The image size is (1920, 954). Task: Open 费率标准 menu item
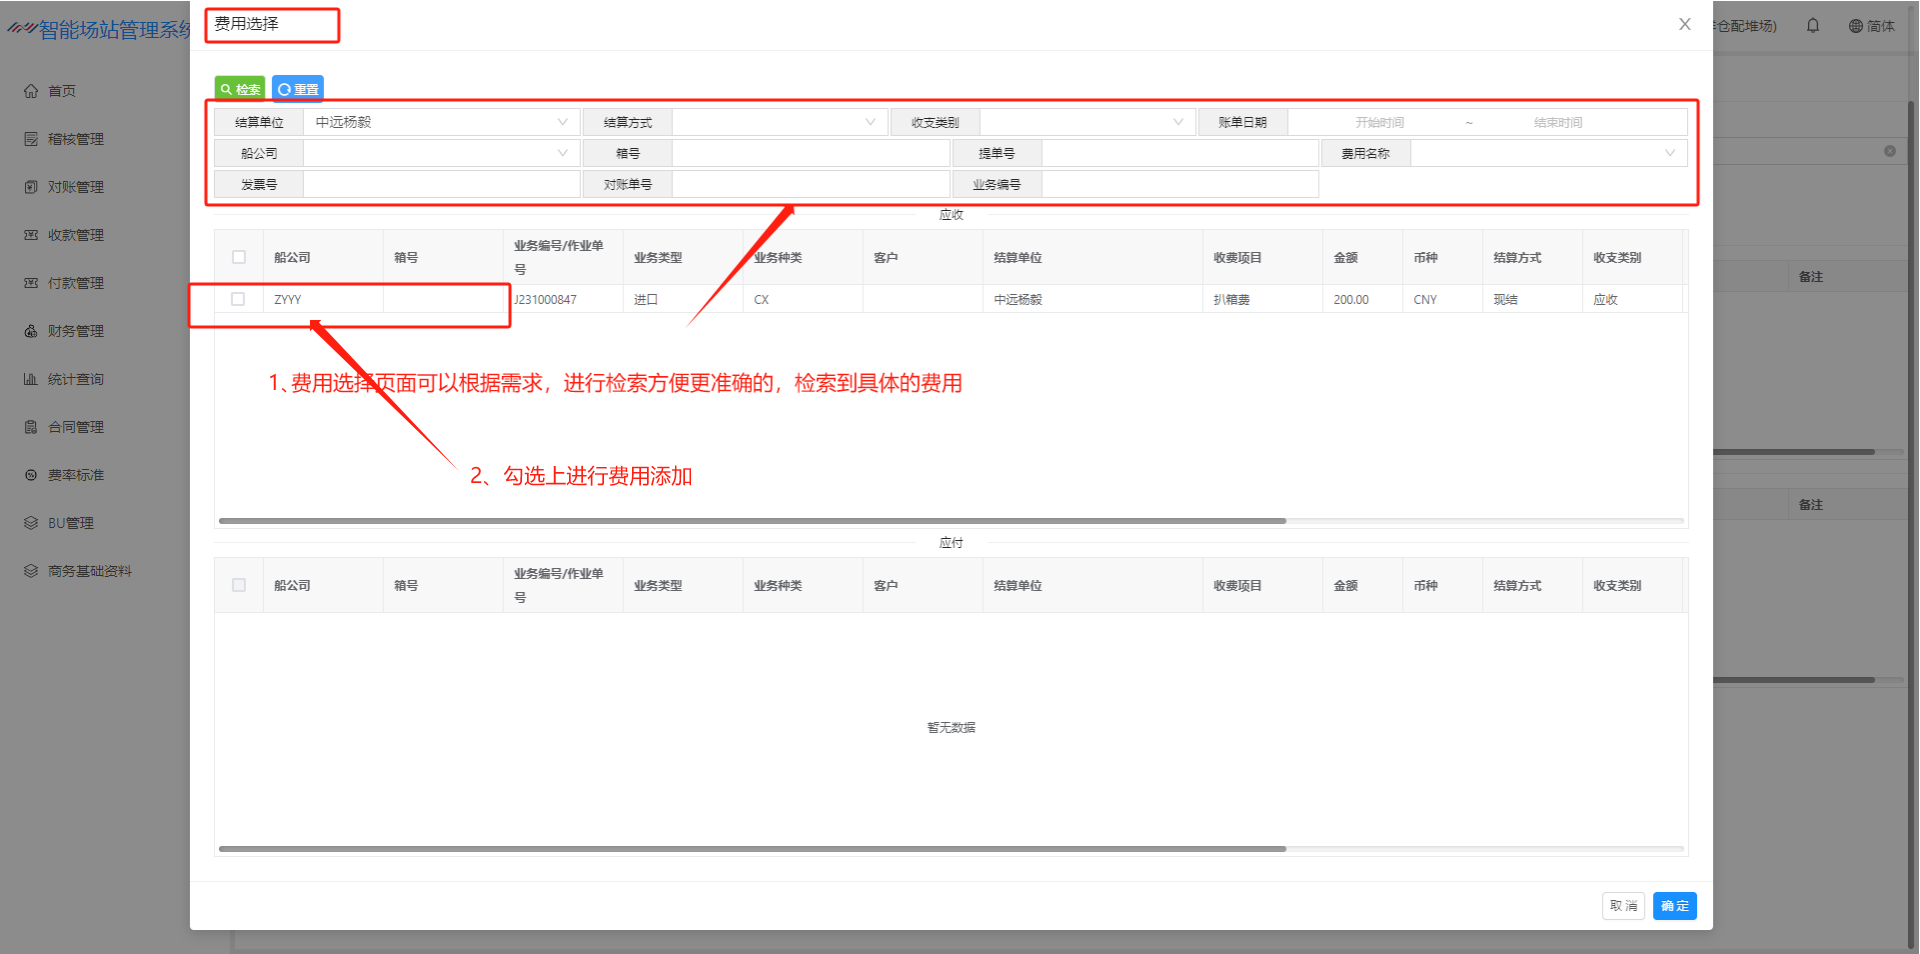tap(75, 475)
